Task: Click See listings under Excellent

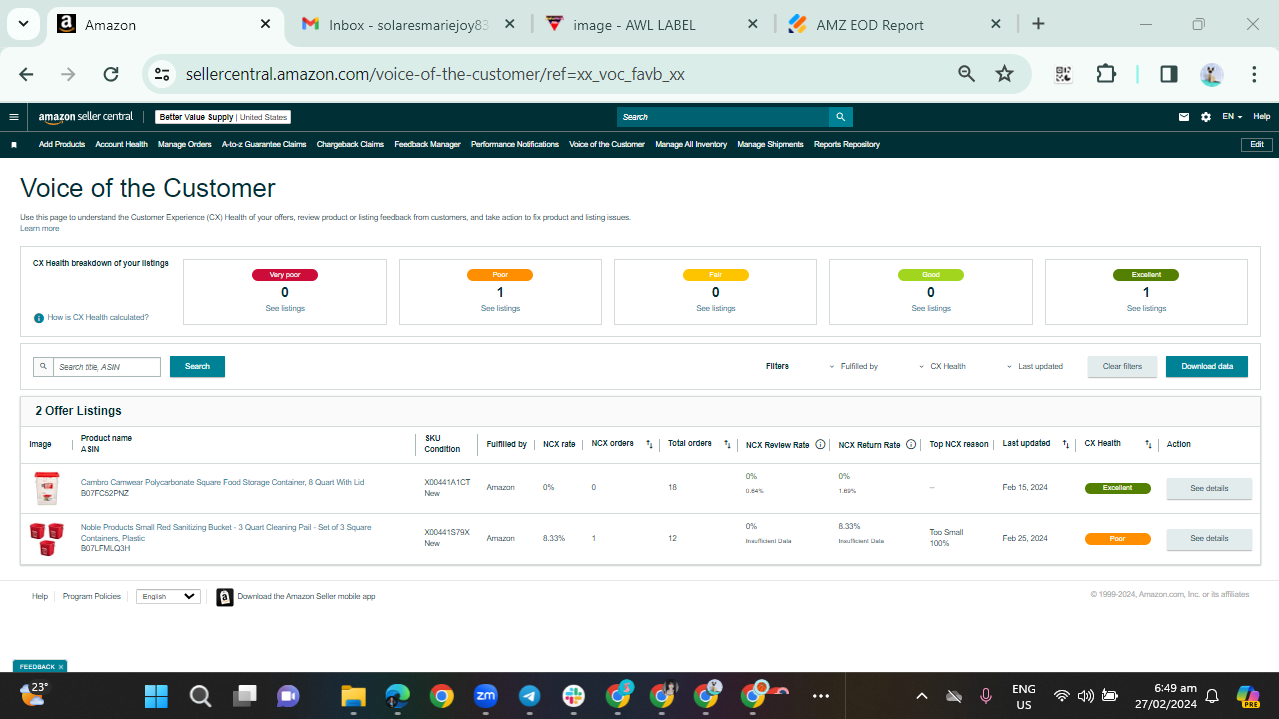Action: pos(1146,309)
